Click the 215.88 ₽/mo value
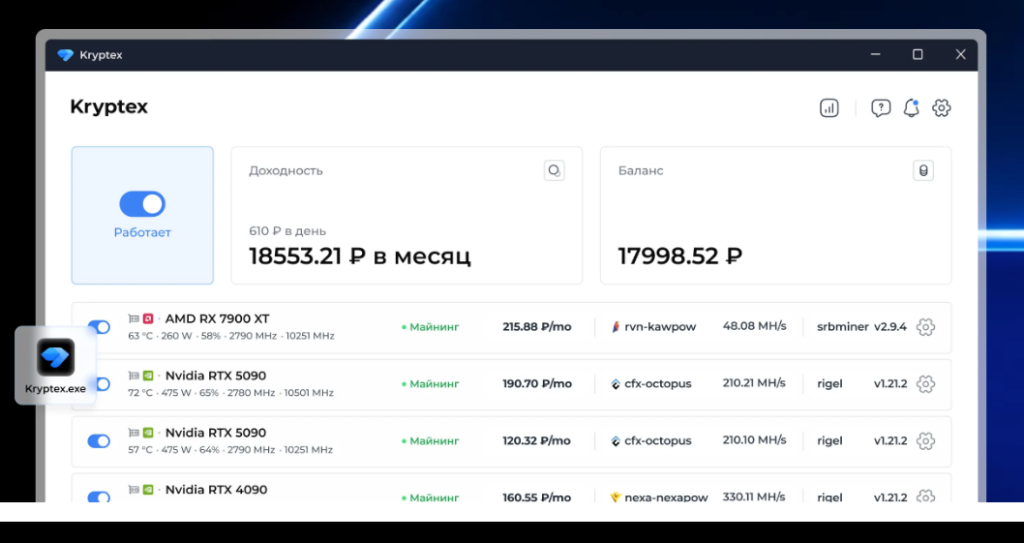 537,327
